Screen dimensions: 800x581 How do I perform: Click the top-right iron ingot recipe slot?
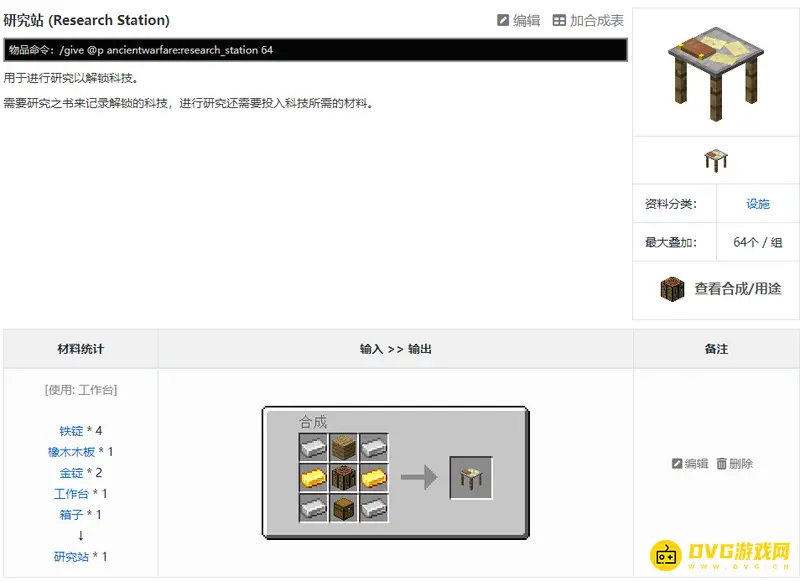pos(374,448)
